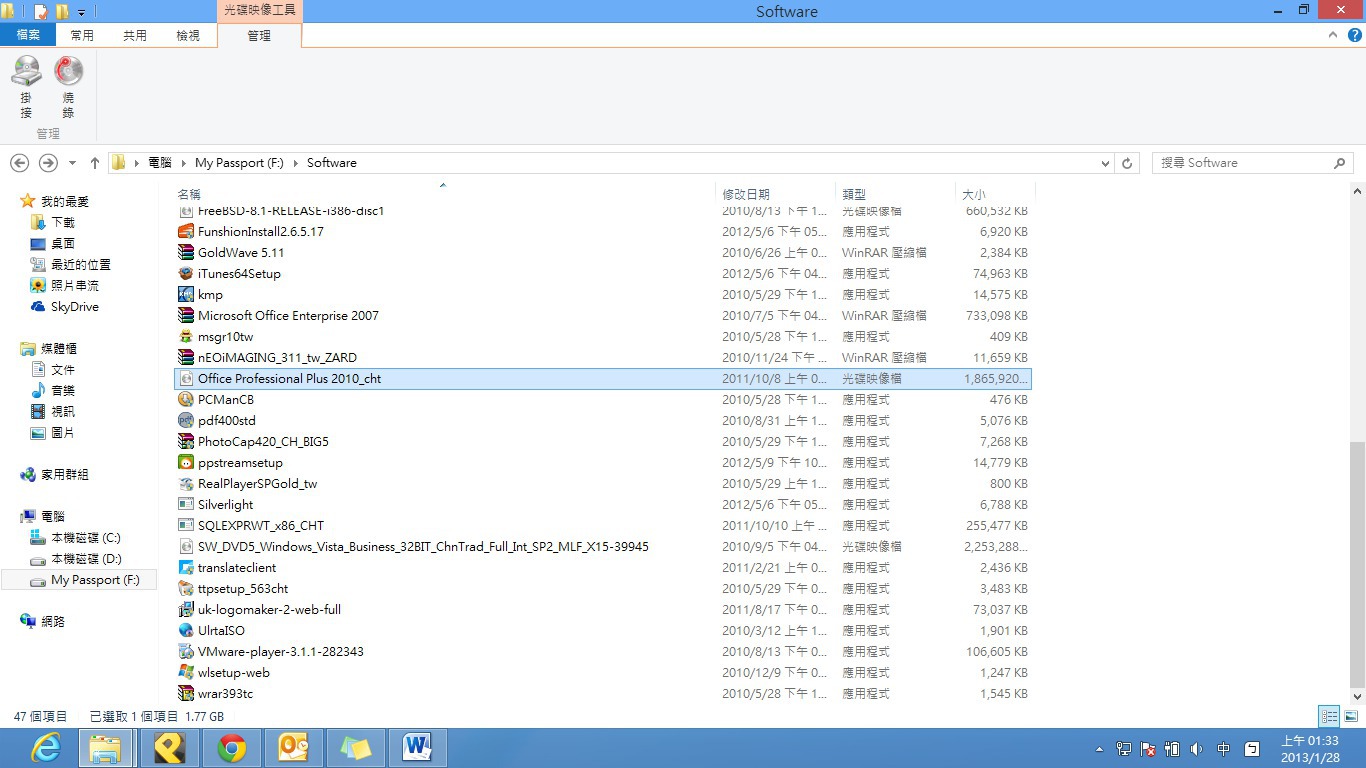Open recent locations dropdown arrow
Viewport: 1366px width, 768px height.
pos(72,163)
